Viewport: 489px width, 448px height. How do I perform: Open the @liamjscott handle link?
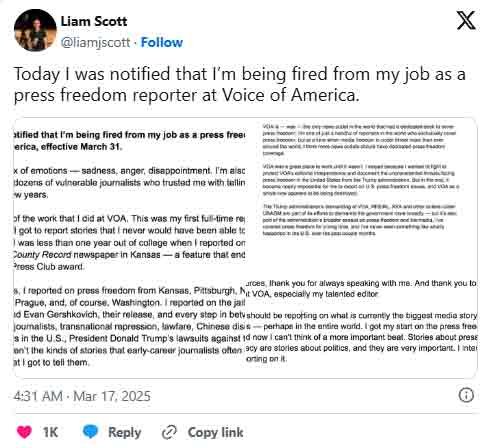[x=95, y=43]
